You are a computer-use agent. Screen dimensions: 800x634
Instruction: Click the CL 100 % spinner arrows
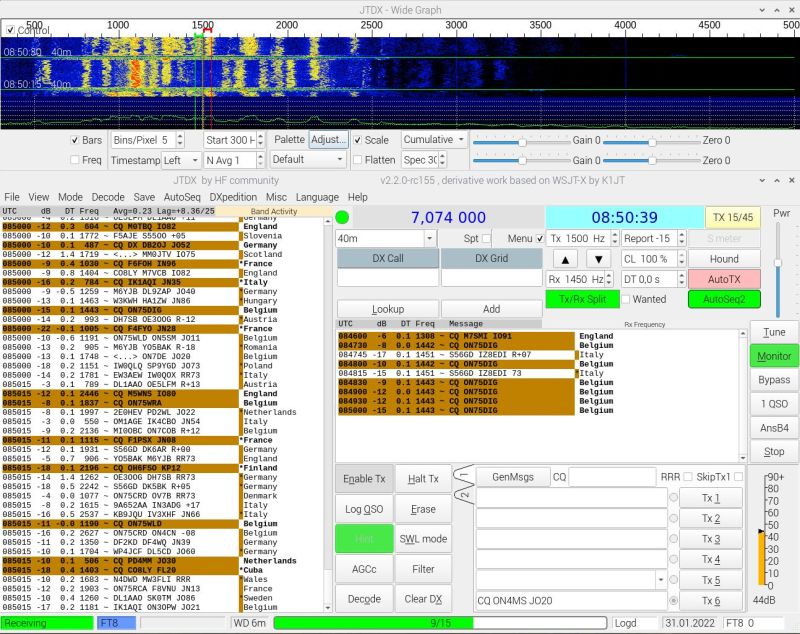tap(681, 259)
